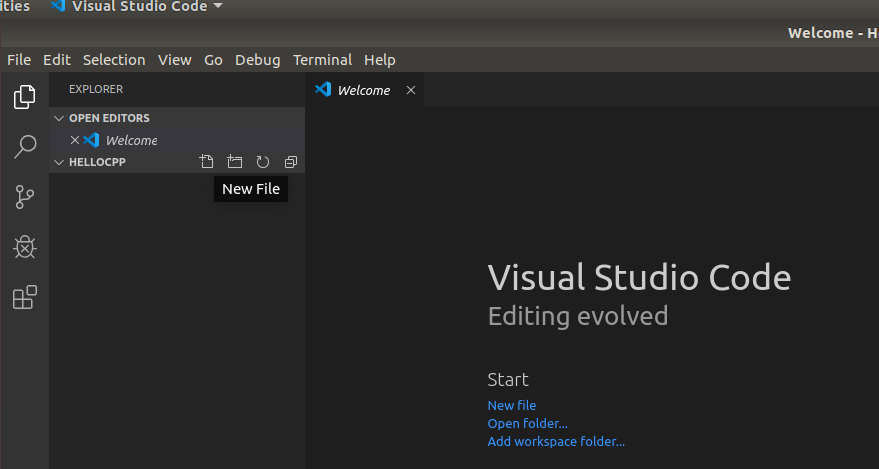Open the Extensions view
879x469 pixels.
point(24,297)
